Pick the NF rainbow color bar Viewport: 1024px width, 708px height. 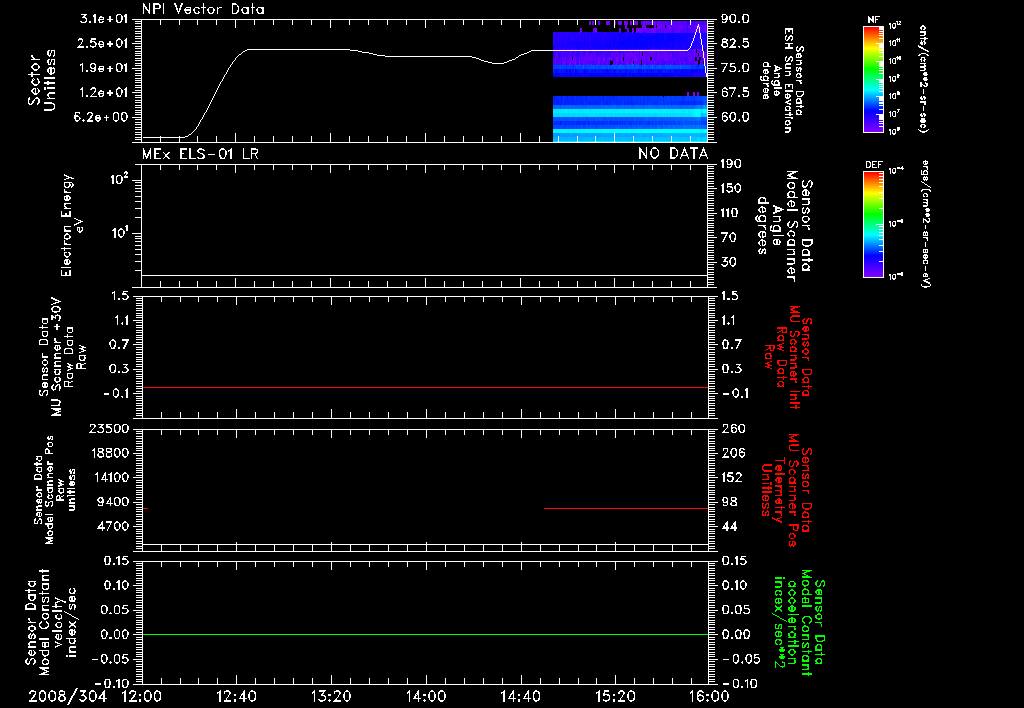point(874,78)
